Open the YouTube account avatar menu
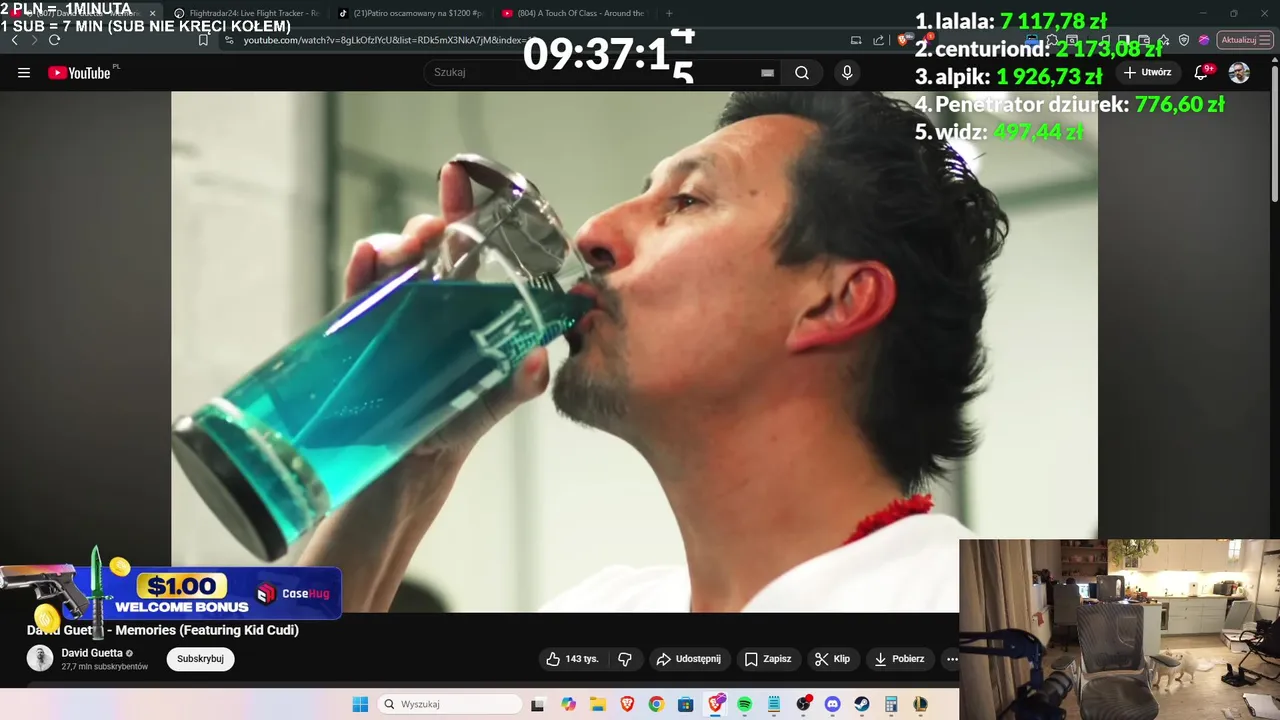This screenshot has width=1280, height=720. pyautogui.click(x=1239, y=73)
